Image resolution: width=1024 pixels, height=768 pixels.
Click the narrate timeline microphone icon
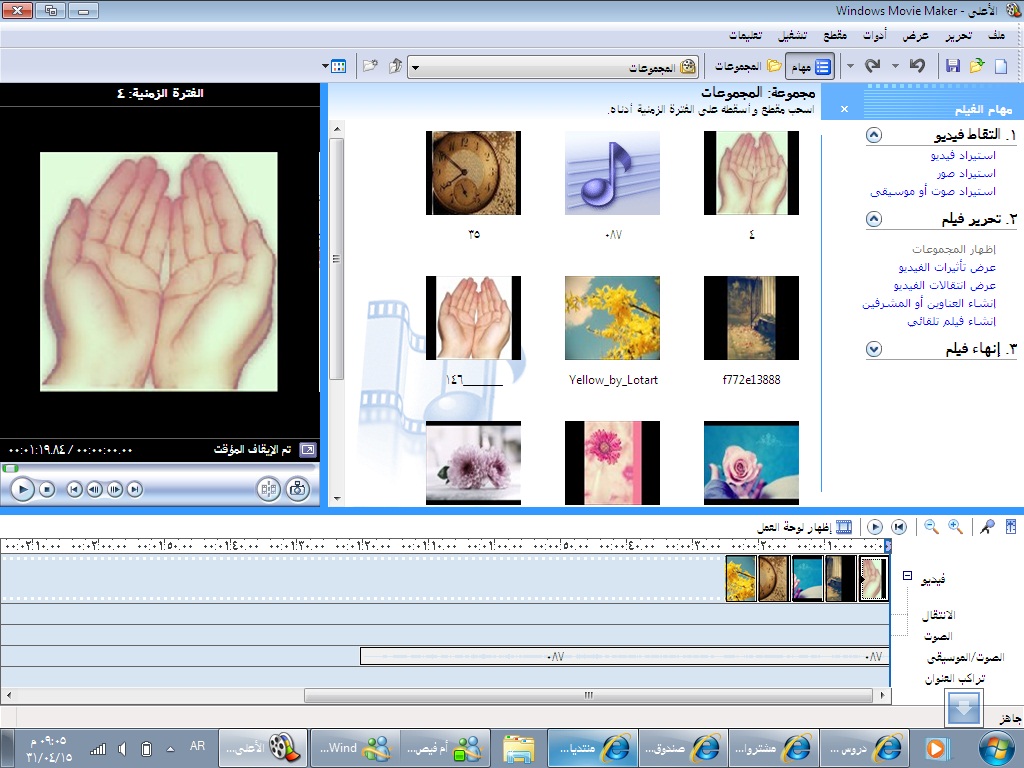point(988,526)
